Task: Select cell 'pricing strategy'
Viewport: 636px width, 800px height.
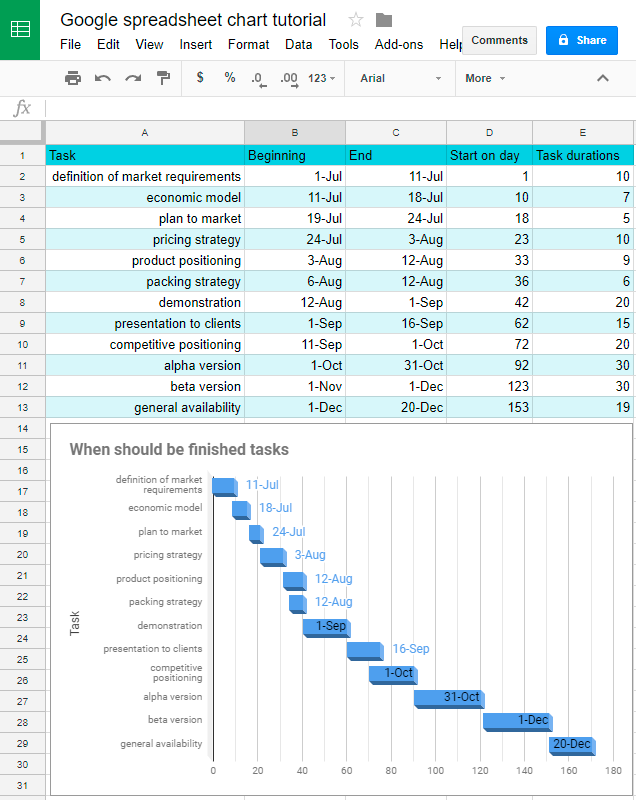Action: [145, 239]
